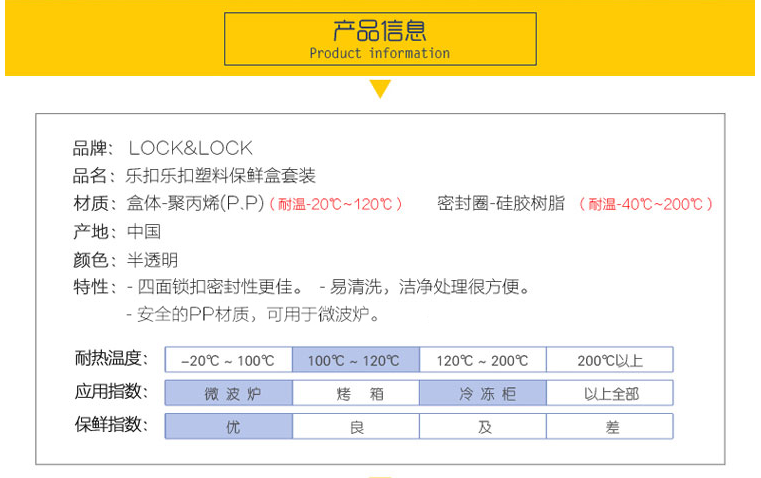The height and width of the screenshot is (478, 761).
Task: Click the 颜色 field label
Action: tap(94, 260)
